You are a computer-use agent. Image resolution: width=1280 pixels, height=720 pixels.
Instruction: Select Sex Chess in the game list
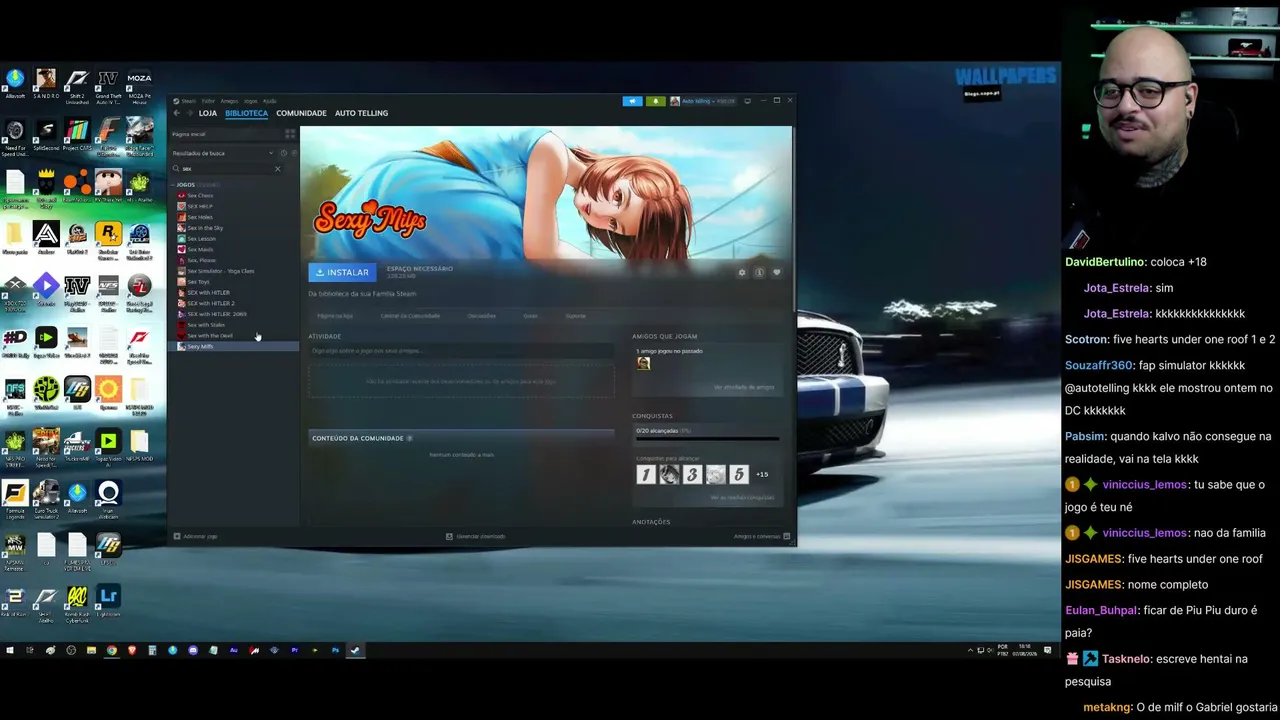(x=200, y=195)
